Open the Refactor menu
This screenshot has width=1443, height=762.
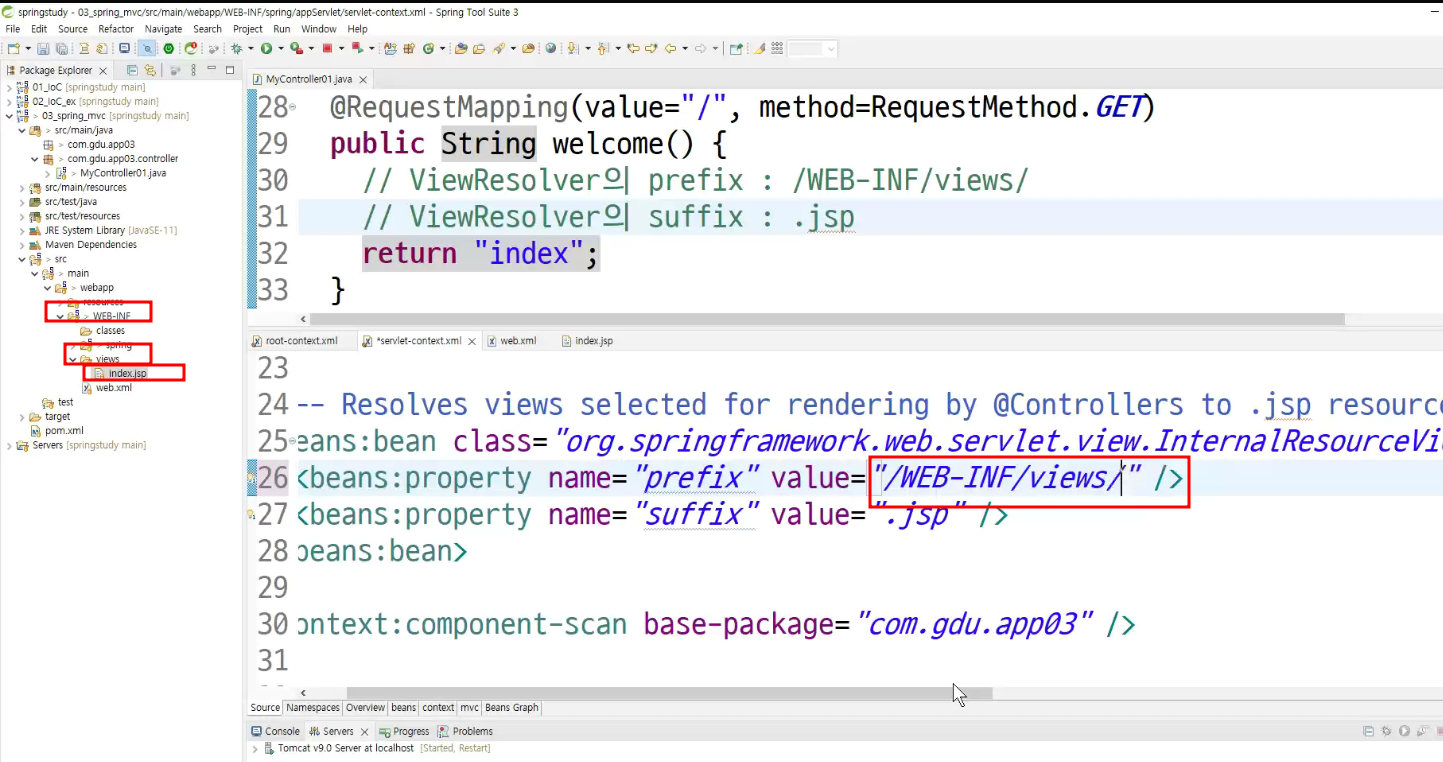(x=116, y=29)
